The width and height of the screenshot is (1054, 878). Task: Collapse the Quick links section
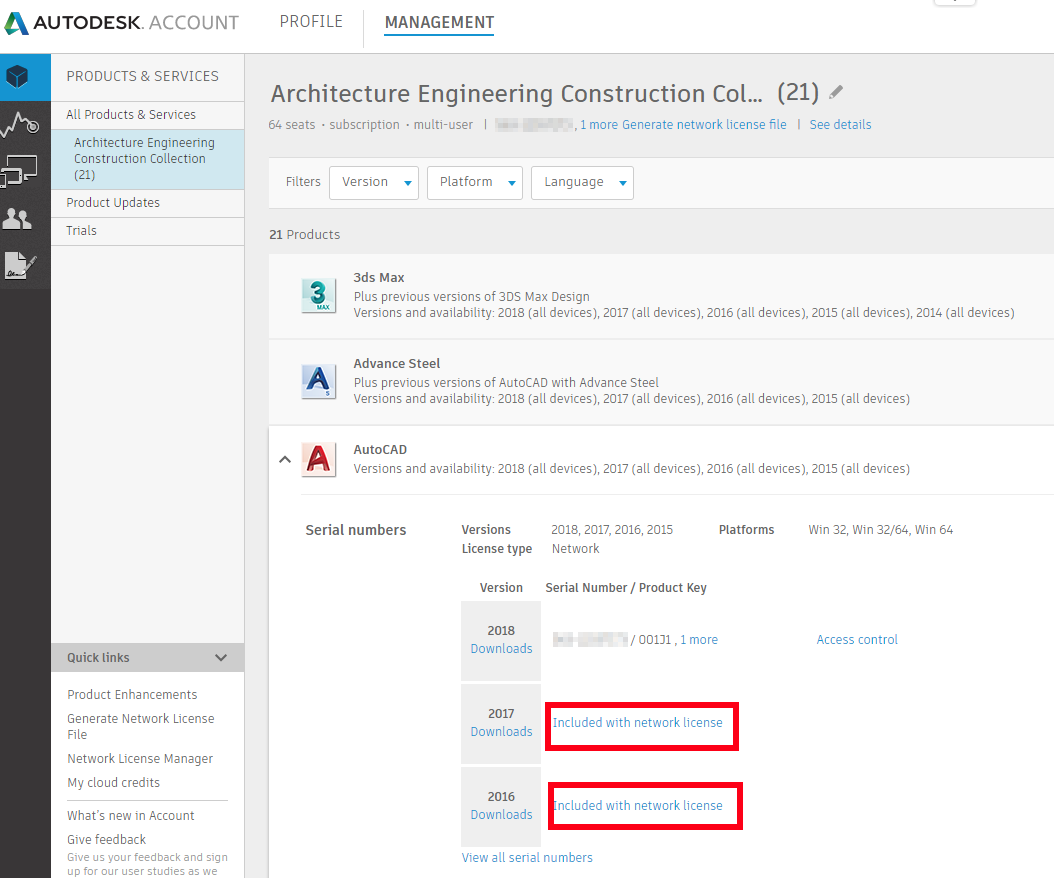(221, 657)
